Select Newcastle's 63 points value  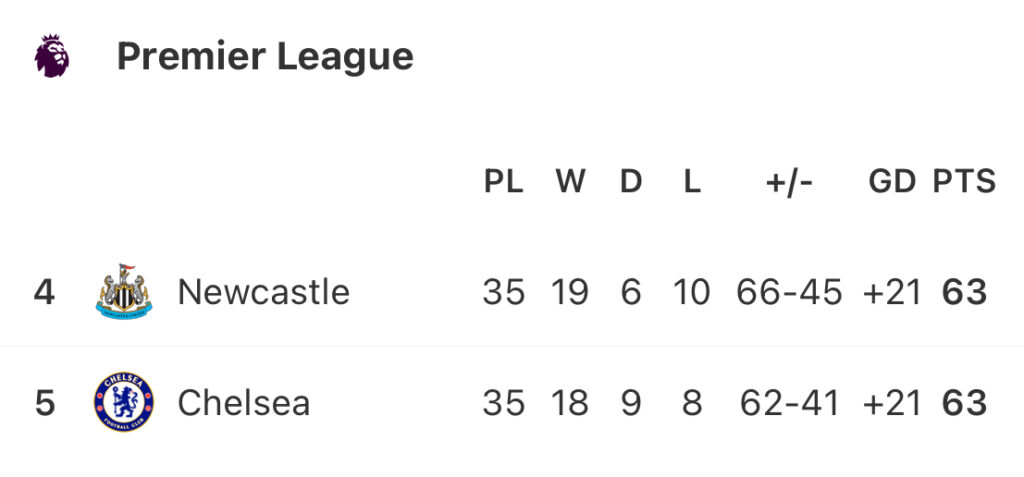pyautogui.click(x=964, y=292)
